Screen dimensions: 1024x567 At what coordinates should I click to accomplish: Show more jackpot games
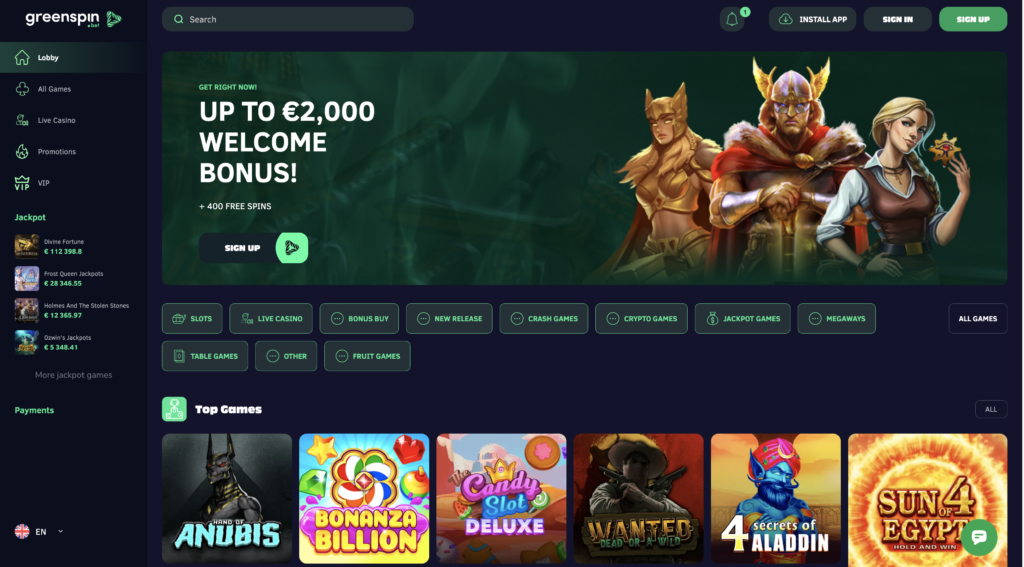point(73,375)
